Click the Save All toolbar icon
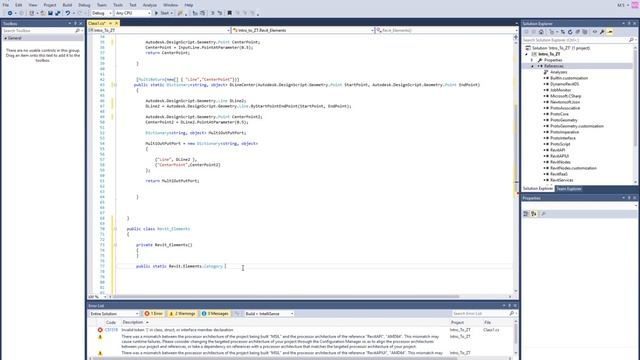This screenshot has height=360, width=640. tap(58, 13)
